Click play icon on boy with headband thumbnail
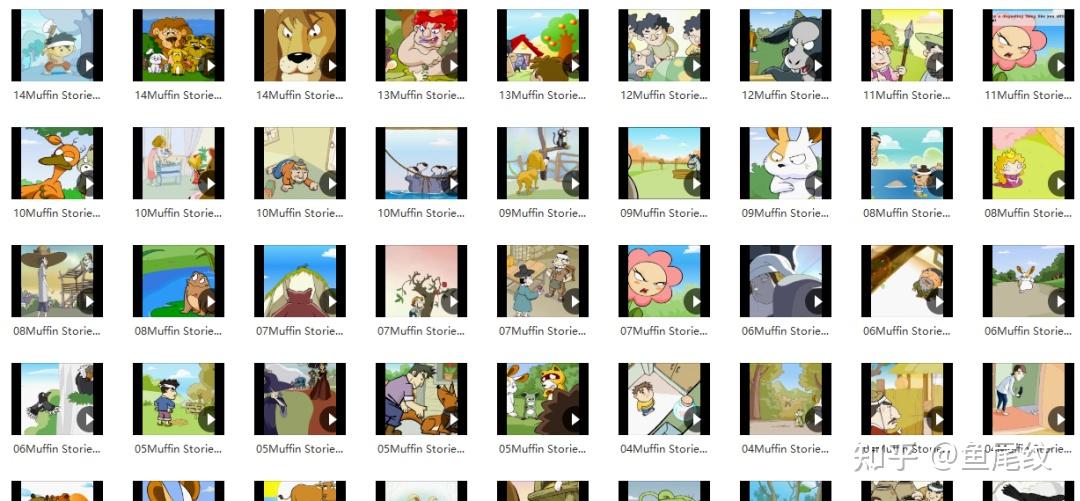The width and height of the screenshot is (1080, 501). coord(88,65)
